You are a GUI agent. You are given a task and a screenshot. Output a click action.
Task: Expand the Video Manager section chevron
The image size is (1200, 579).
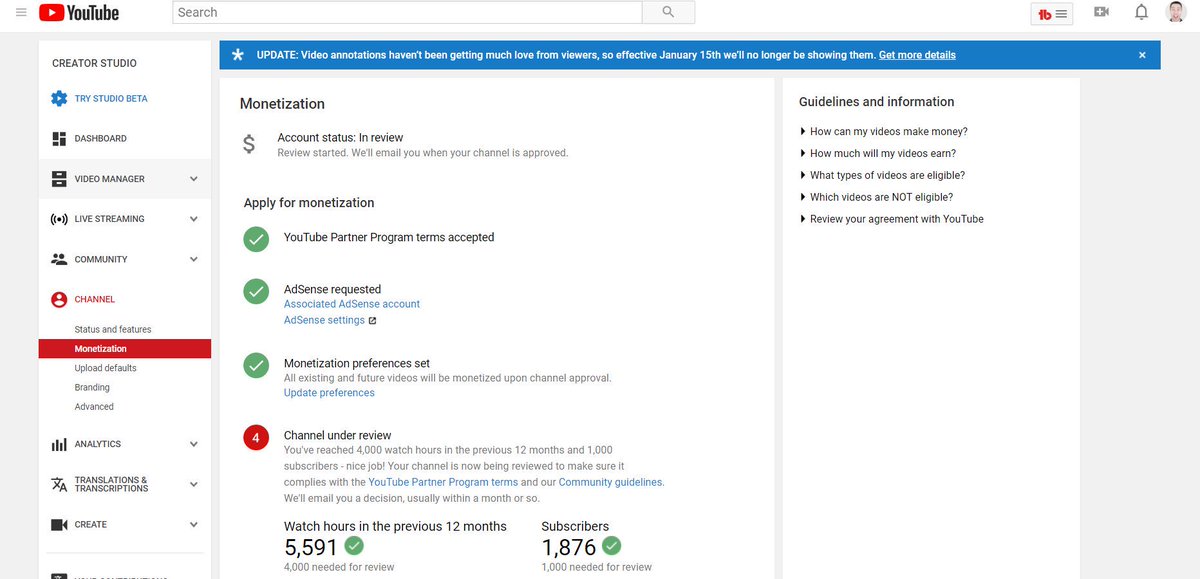click(193, 179)
